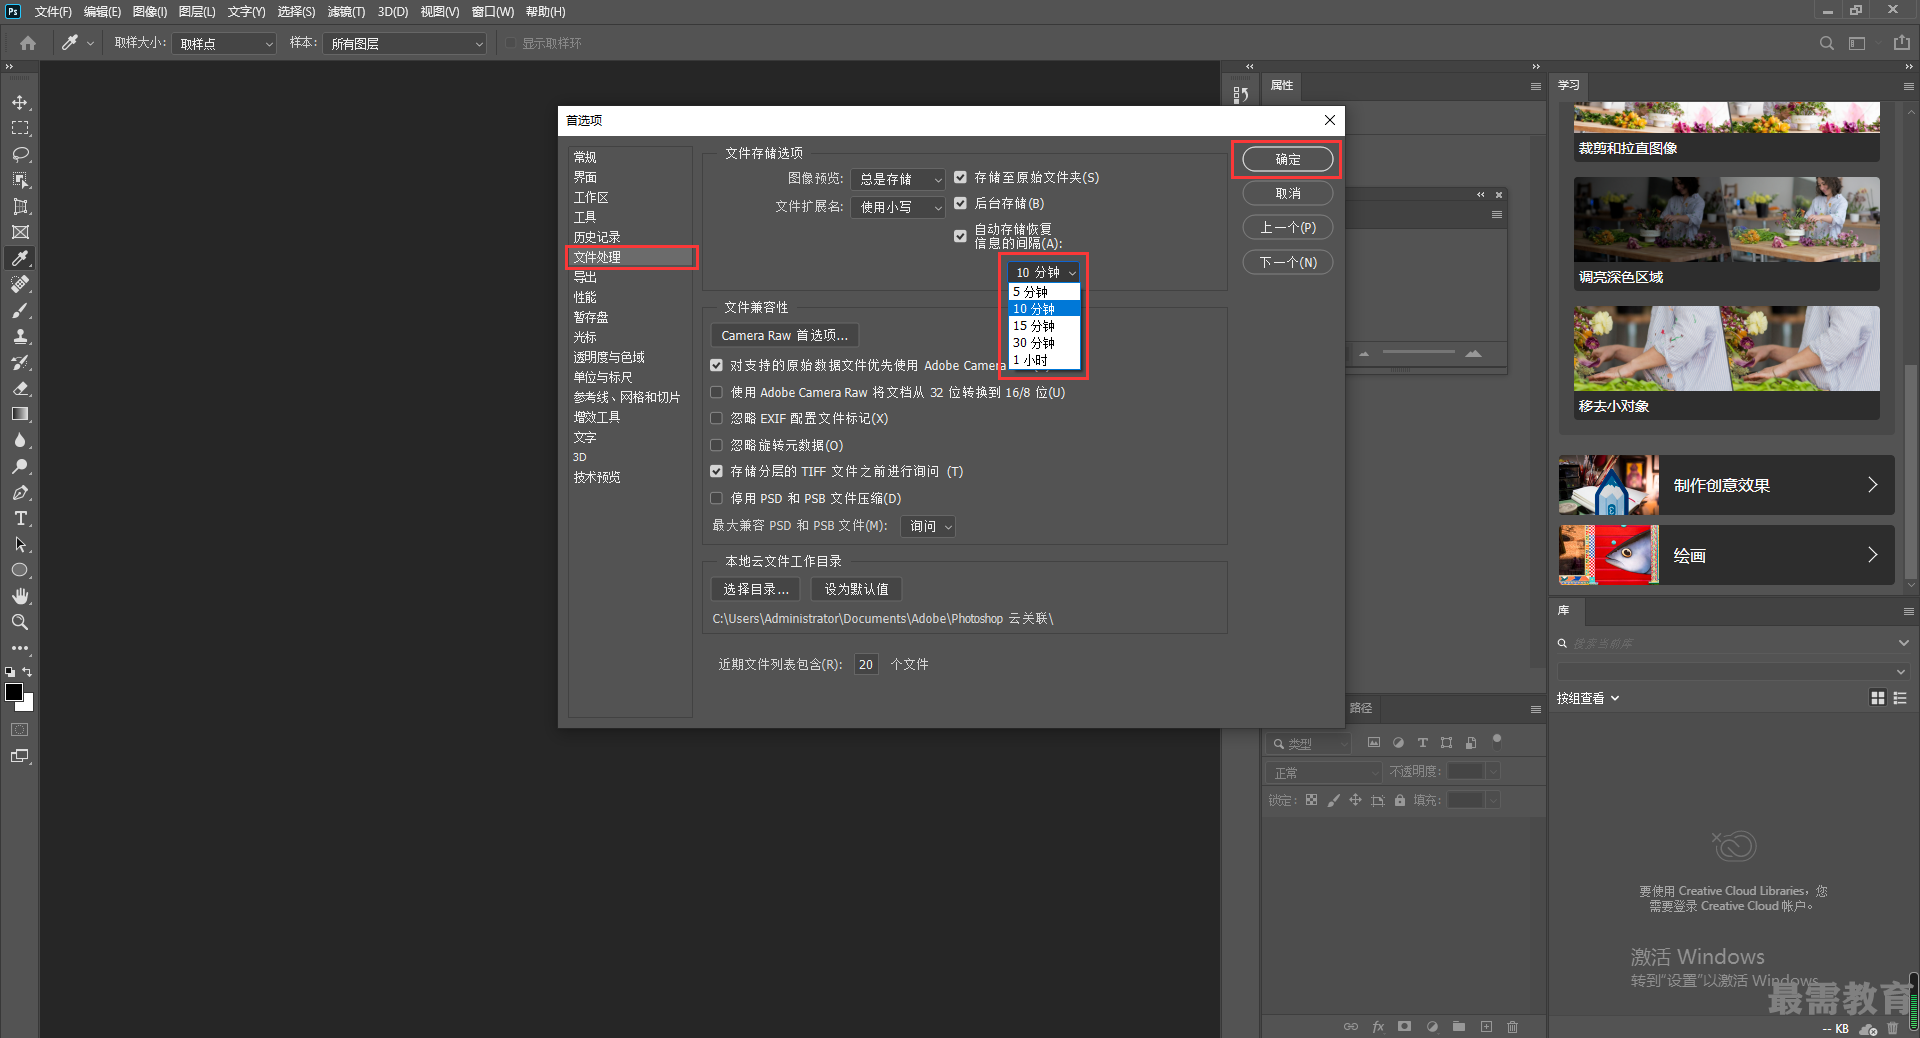This screenshot has height=1038, width=1920.
Task: Select the Clone Stamp tool
Action: 20,337
